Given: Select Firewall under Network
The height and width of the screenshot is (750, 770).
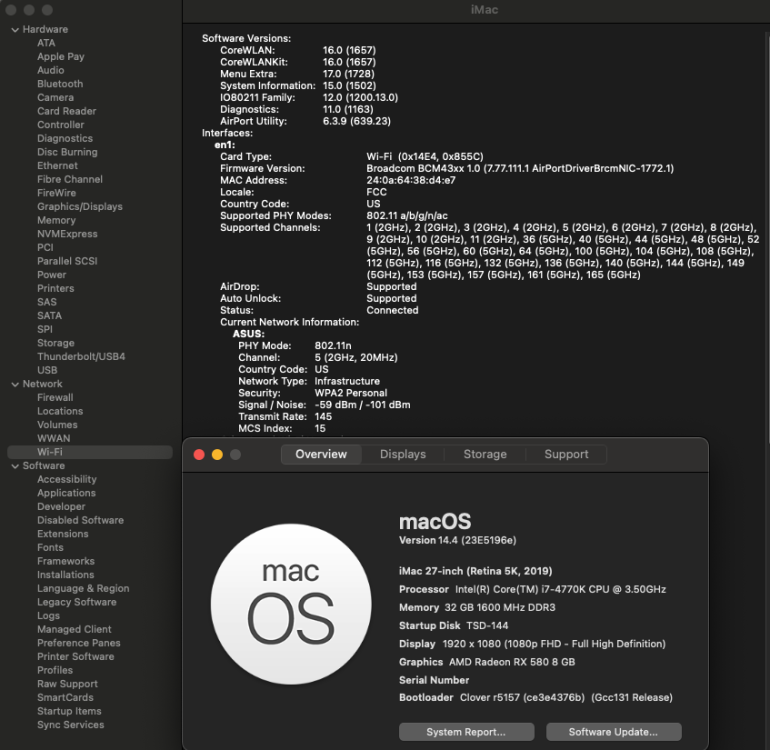Looking at the screenshot, I should pyautogui.click(x=55, y=397).
